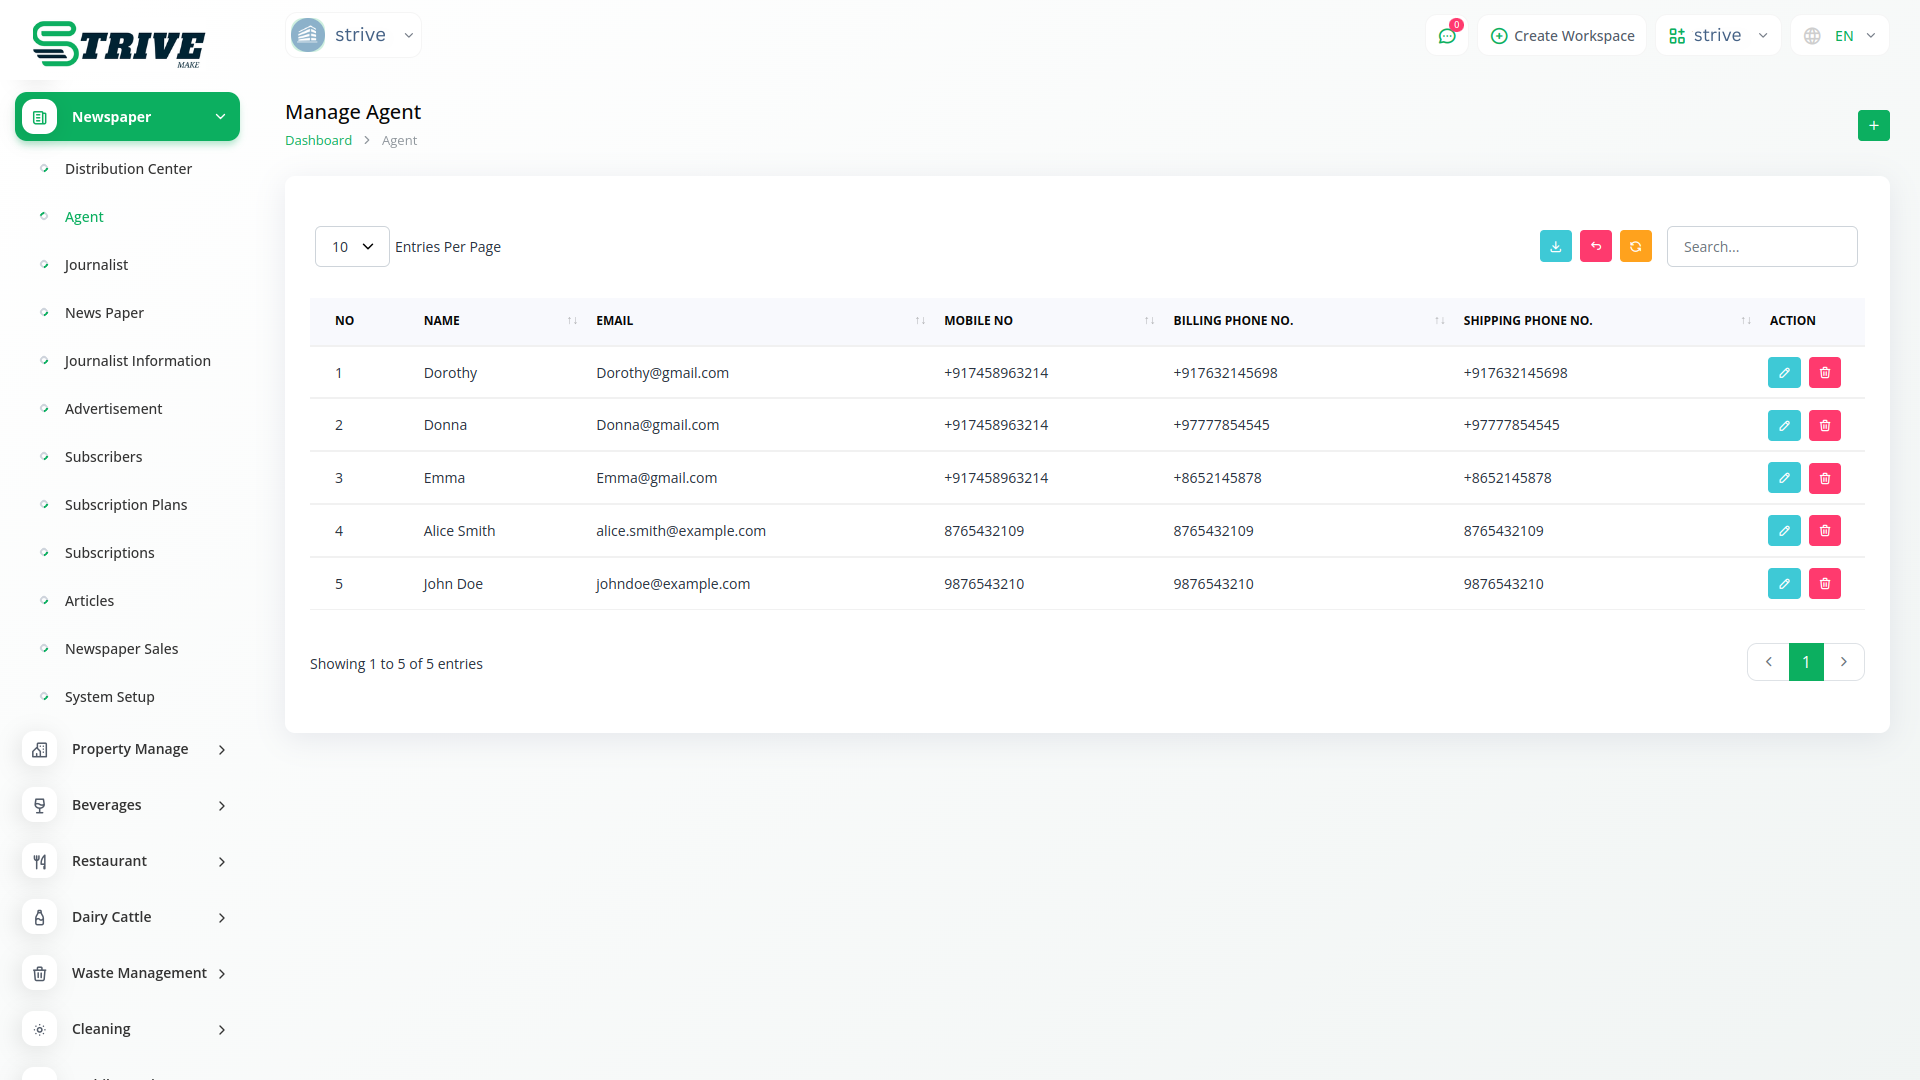
Task: Follow the Dashboard breadcrumb link
Action: [318, 141]
